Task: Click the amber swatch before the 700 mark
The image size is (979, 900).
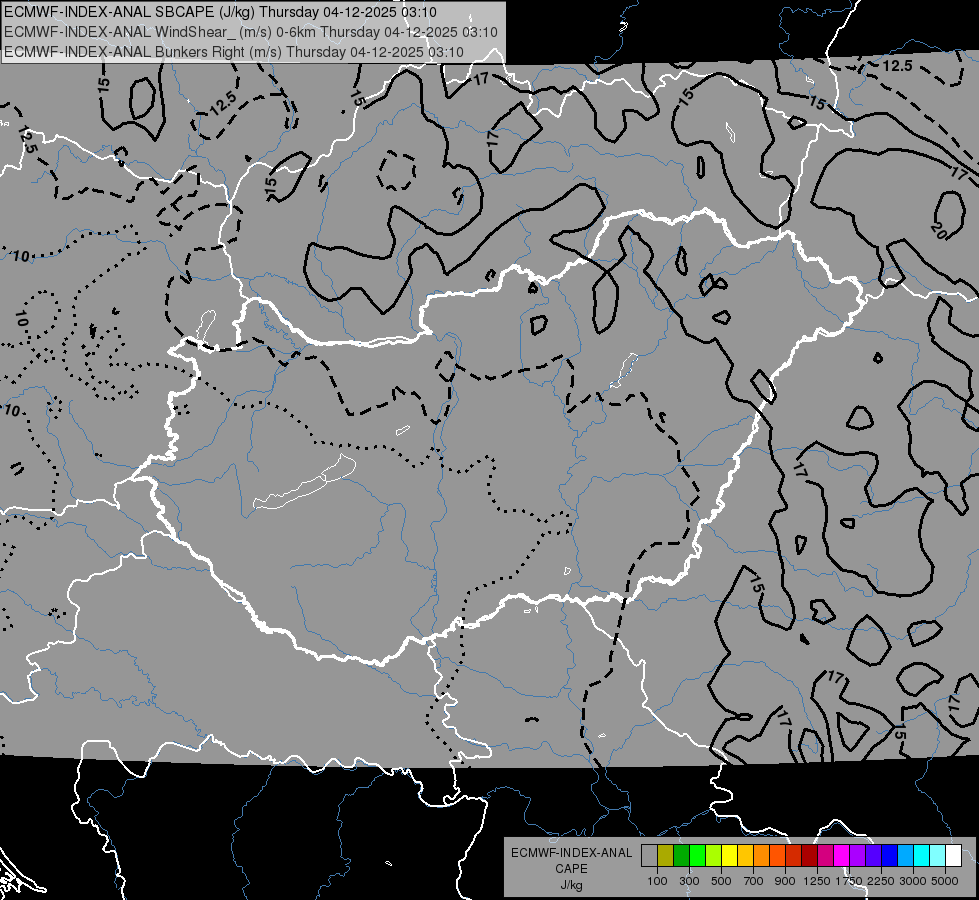Action: click(745, 856)
